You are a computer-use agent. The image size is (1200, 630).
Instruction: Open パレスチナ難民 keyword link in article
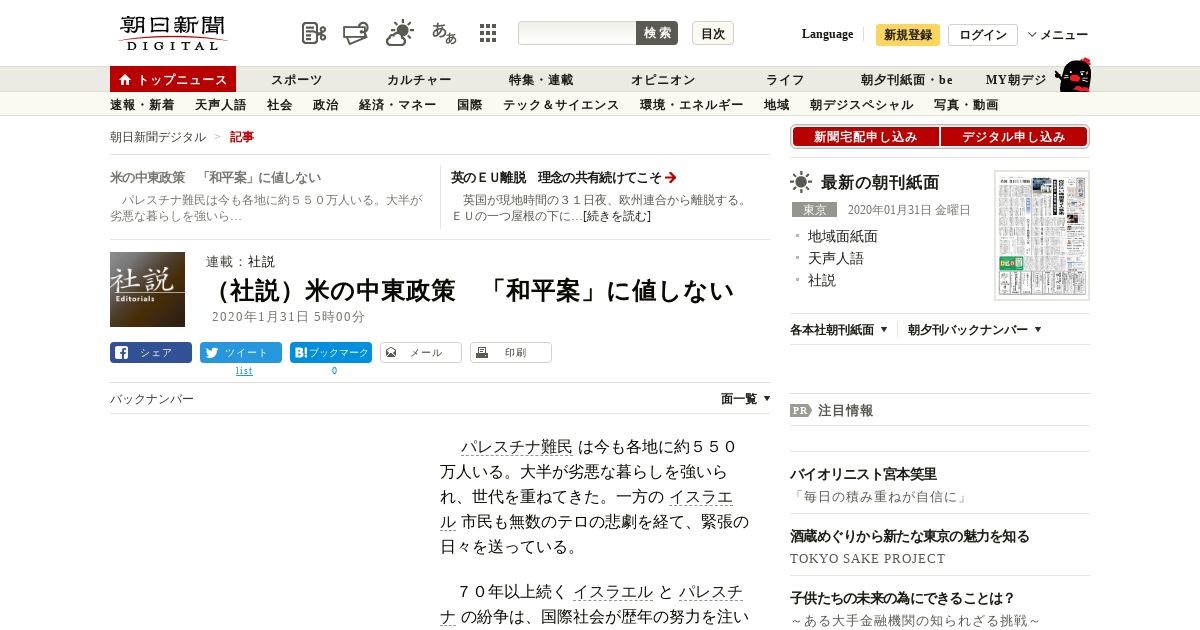tap(516, 447)
